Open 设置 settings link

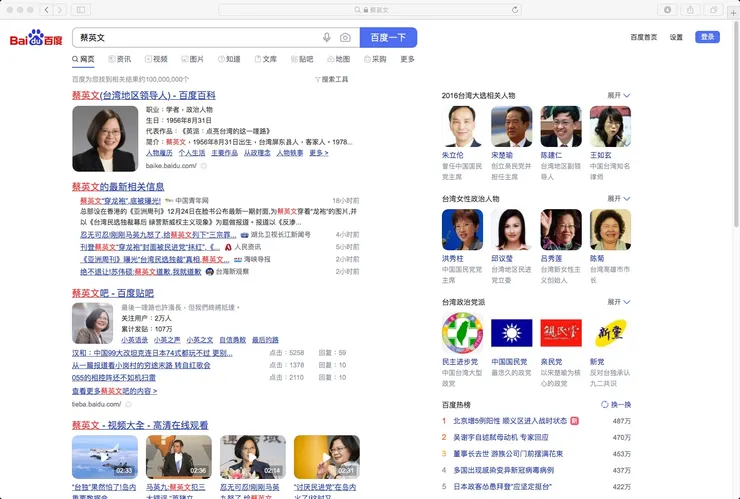coord(676,37)
